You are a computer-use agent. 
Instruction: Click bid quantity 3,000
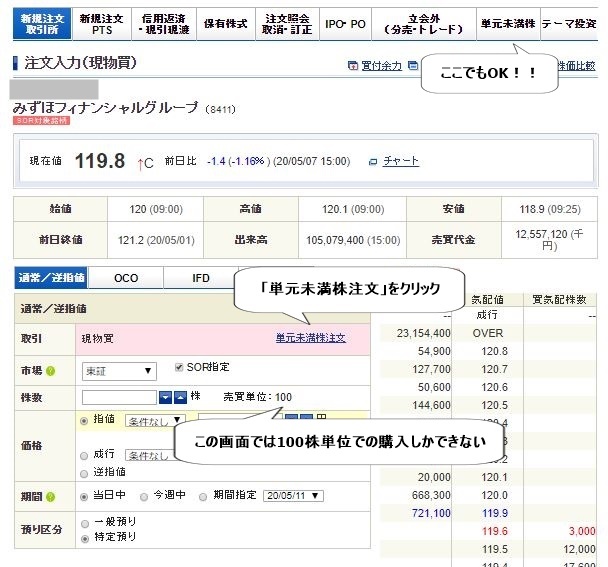point(582,531)
